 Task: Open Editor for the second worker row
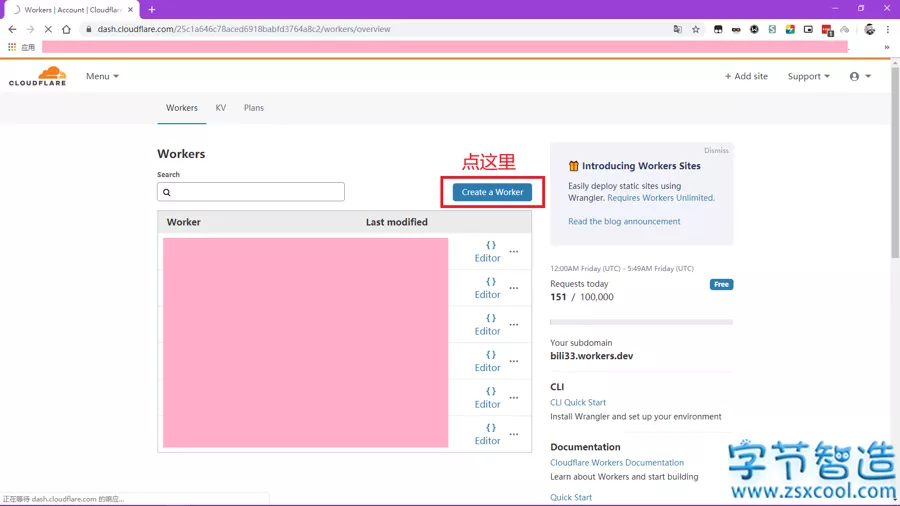click(487, 288)
